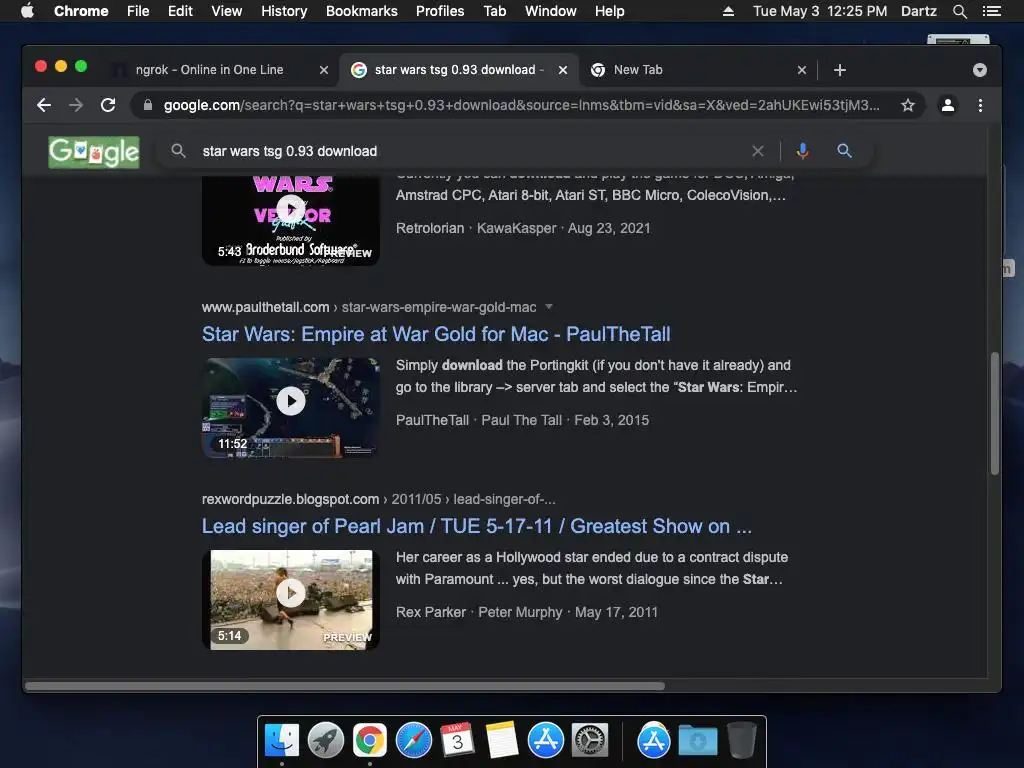The height and width of the screenshot is (768, 1024).
Task: Close the ngrok tab
Action: (323, 70)
